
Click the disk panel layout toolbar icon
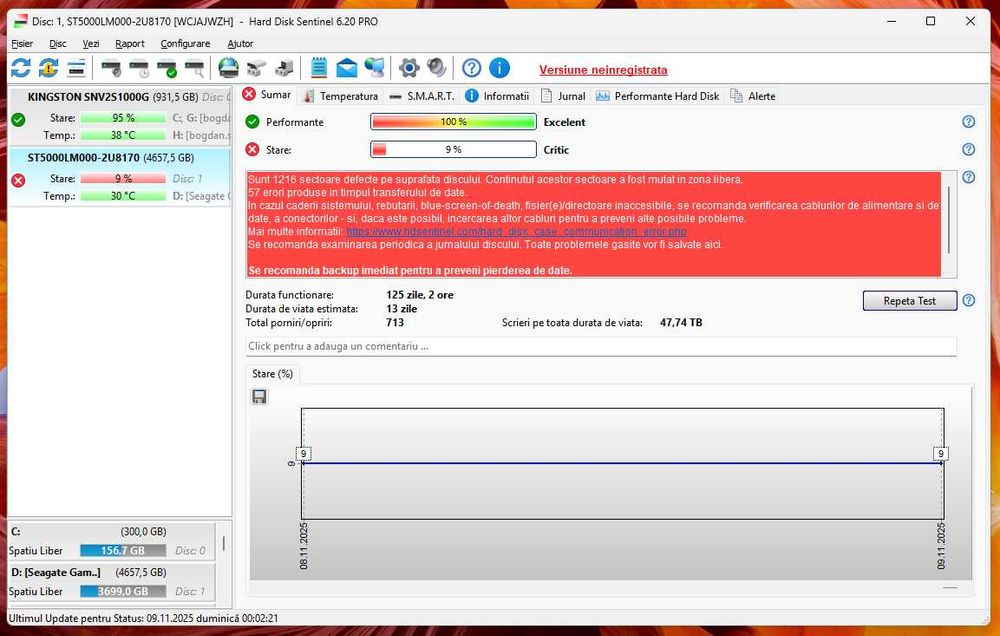point(77,68)
